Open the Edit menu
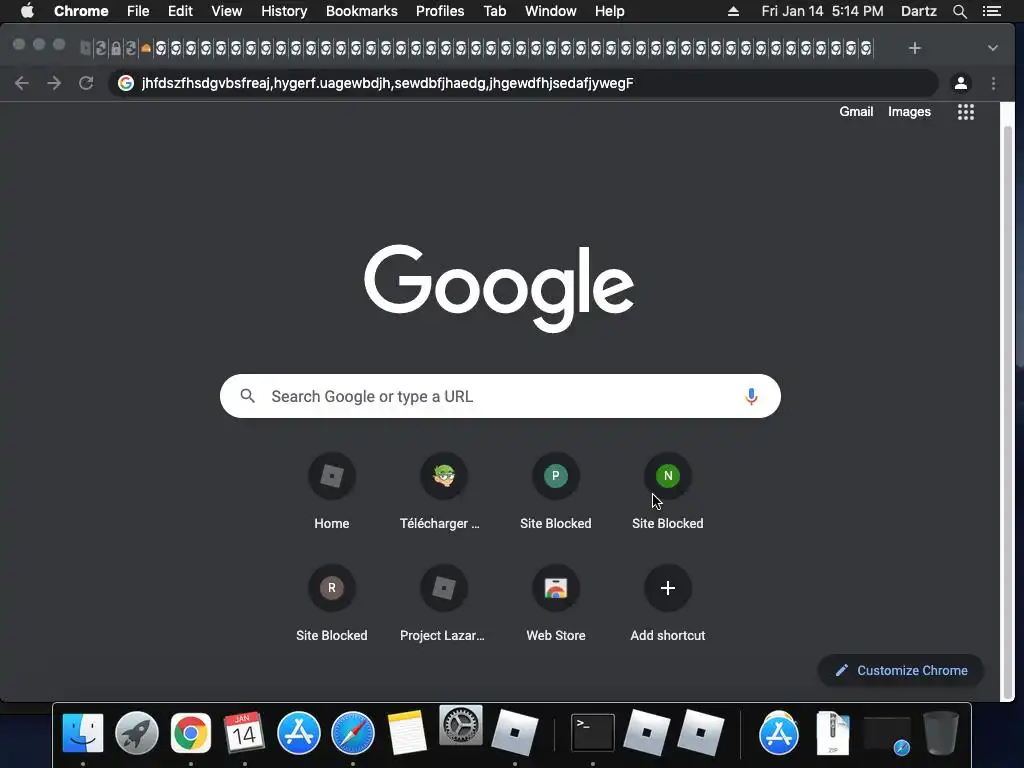The height and width of the screenshot is (768, 1024). [180, 11]
